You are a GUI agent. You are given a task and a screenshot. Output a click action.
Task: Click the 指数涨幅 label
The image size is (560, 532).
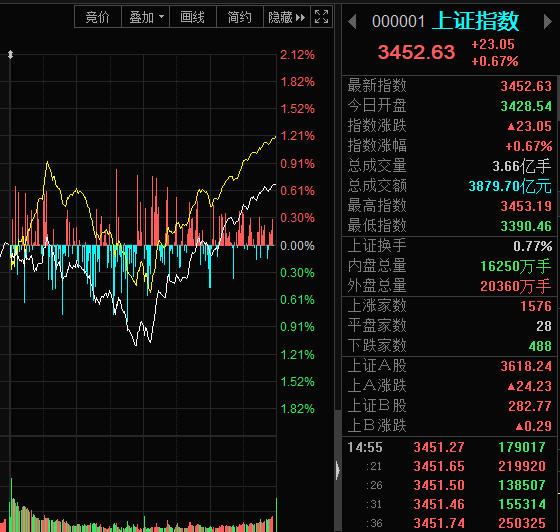click(x=377, y=146)
